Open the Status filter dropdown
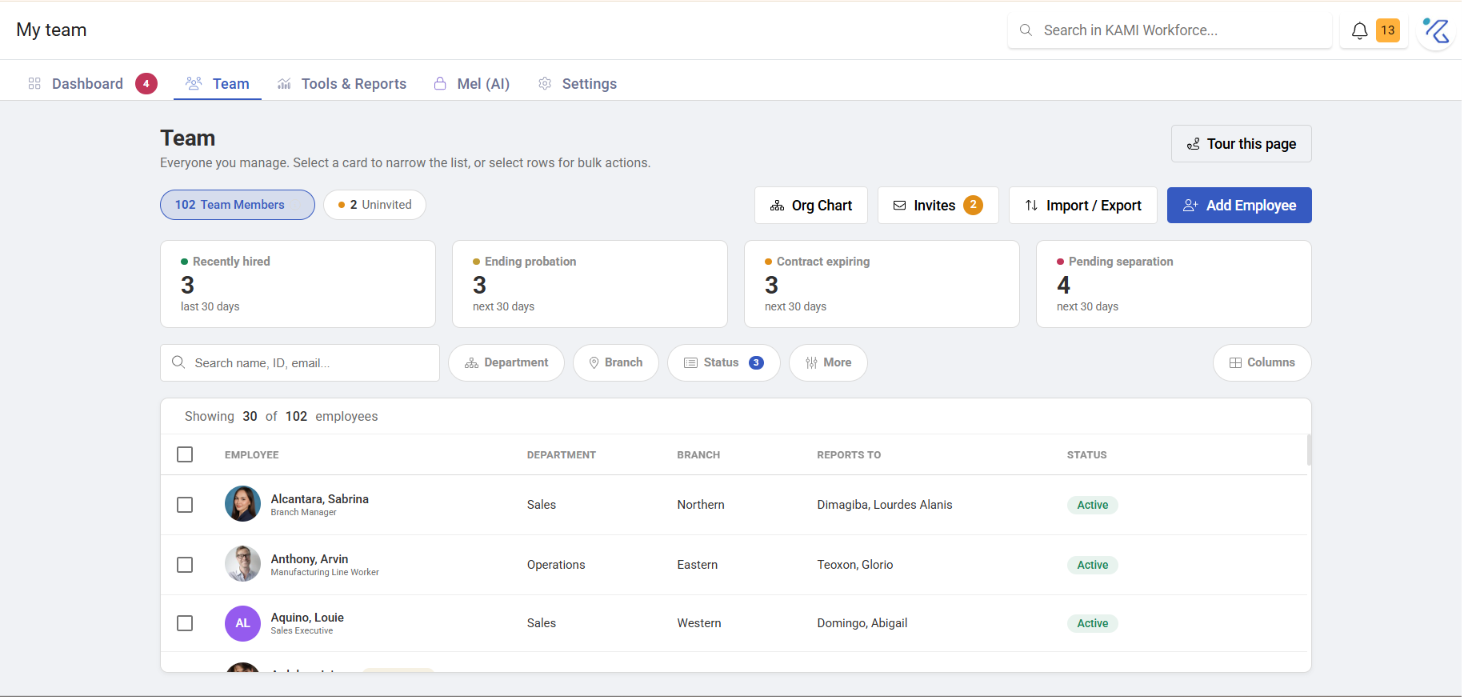 point(724,363)
